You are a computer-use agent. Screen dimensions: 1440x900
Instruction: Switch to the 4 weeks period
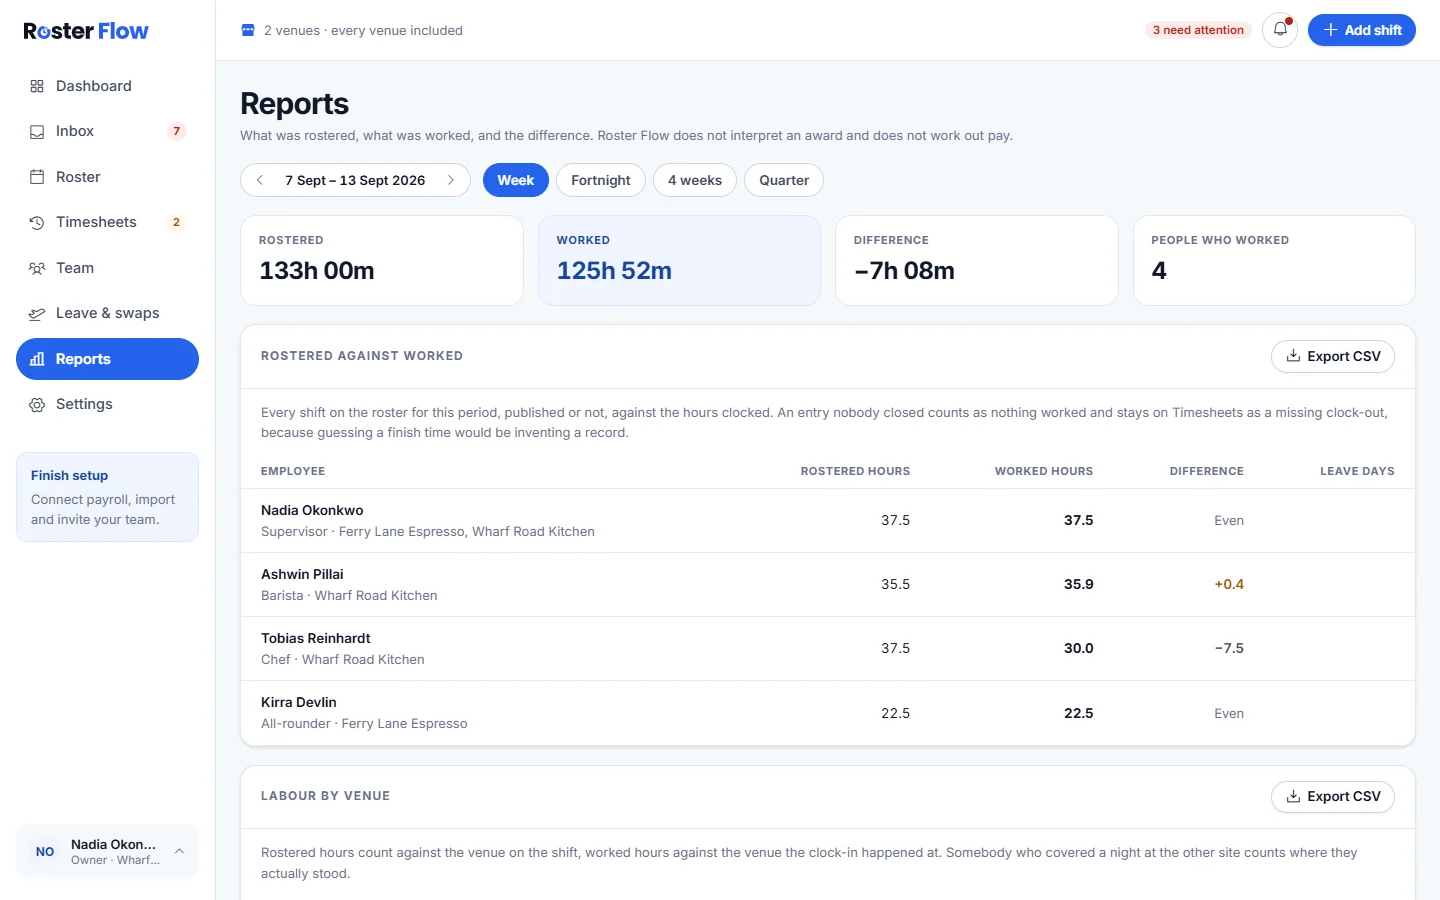coord(695,180)
